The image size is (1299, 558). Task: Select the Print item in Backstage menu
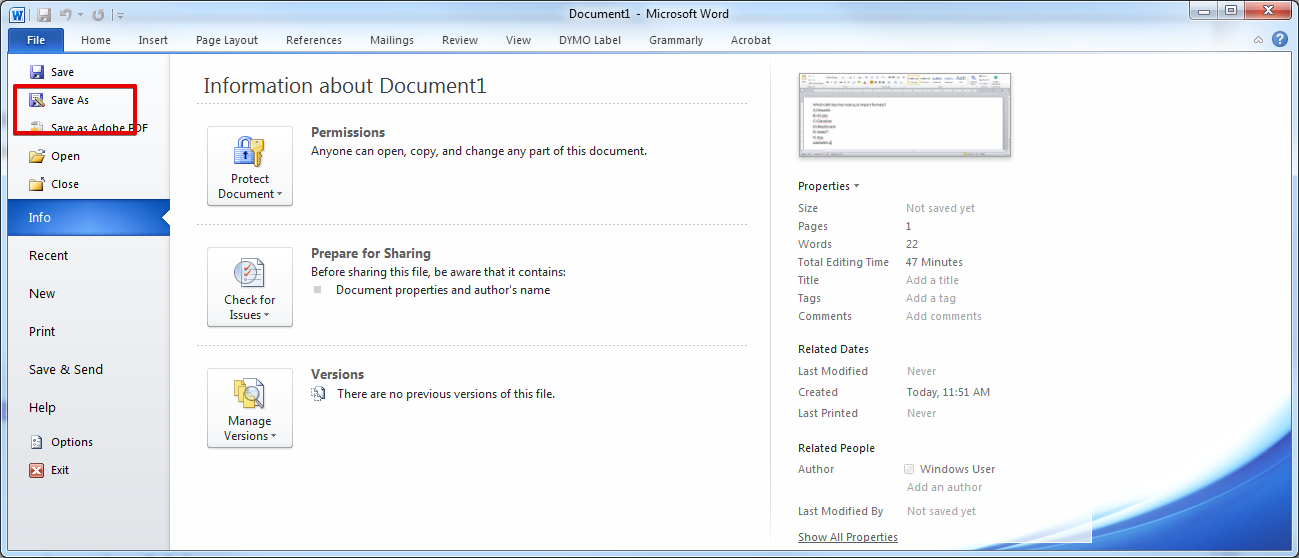[42, 332]
